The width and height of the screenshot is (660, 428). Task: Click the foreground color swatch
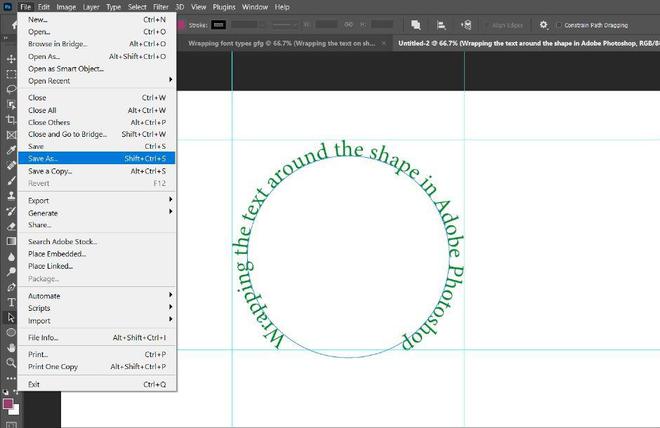(x=8, y=404)
